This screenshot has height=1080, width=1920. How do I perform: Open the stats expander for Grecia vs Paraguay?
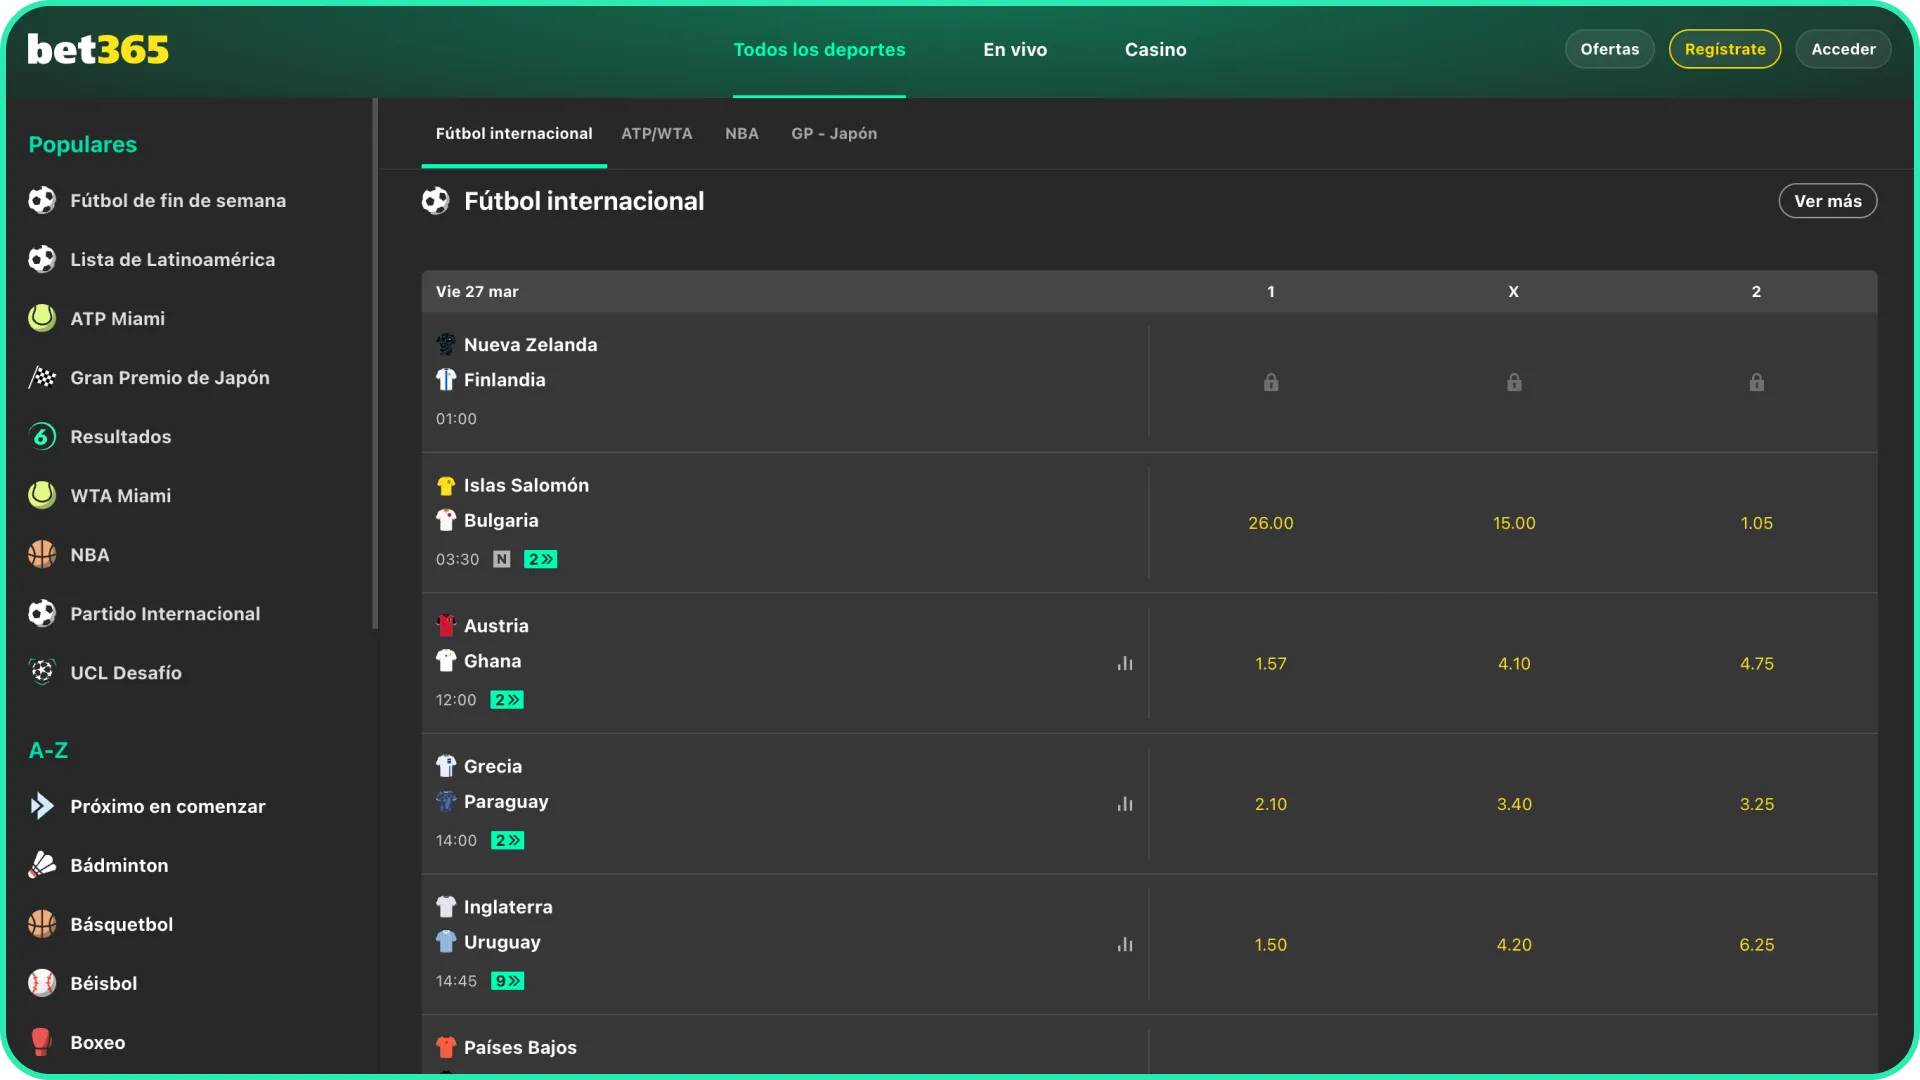pyautogui.click(x=1125, y=804)
